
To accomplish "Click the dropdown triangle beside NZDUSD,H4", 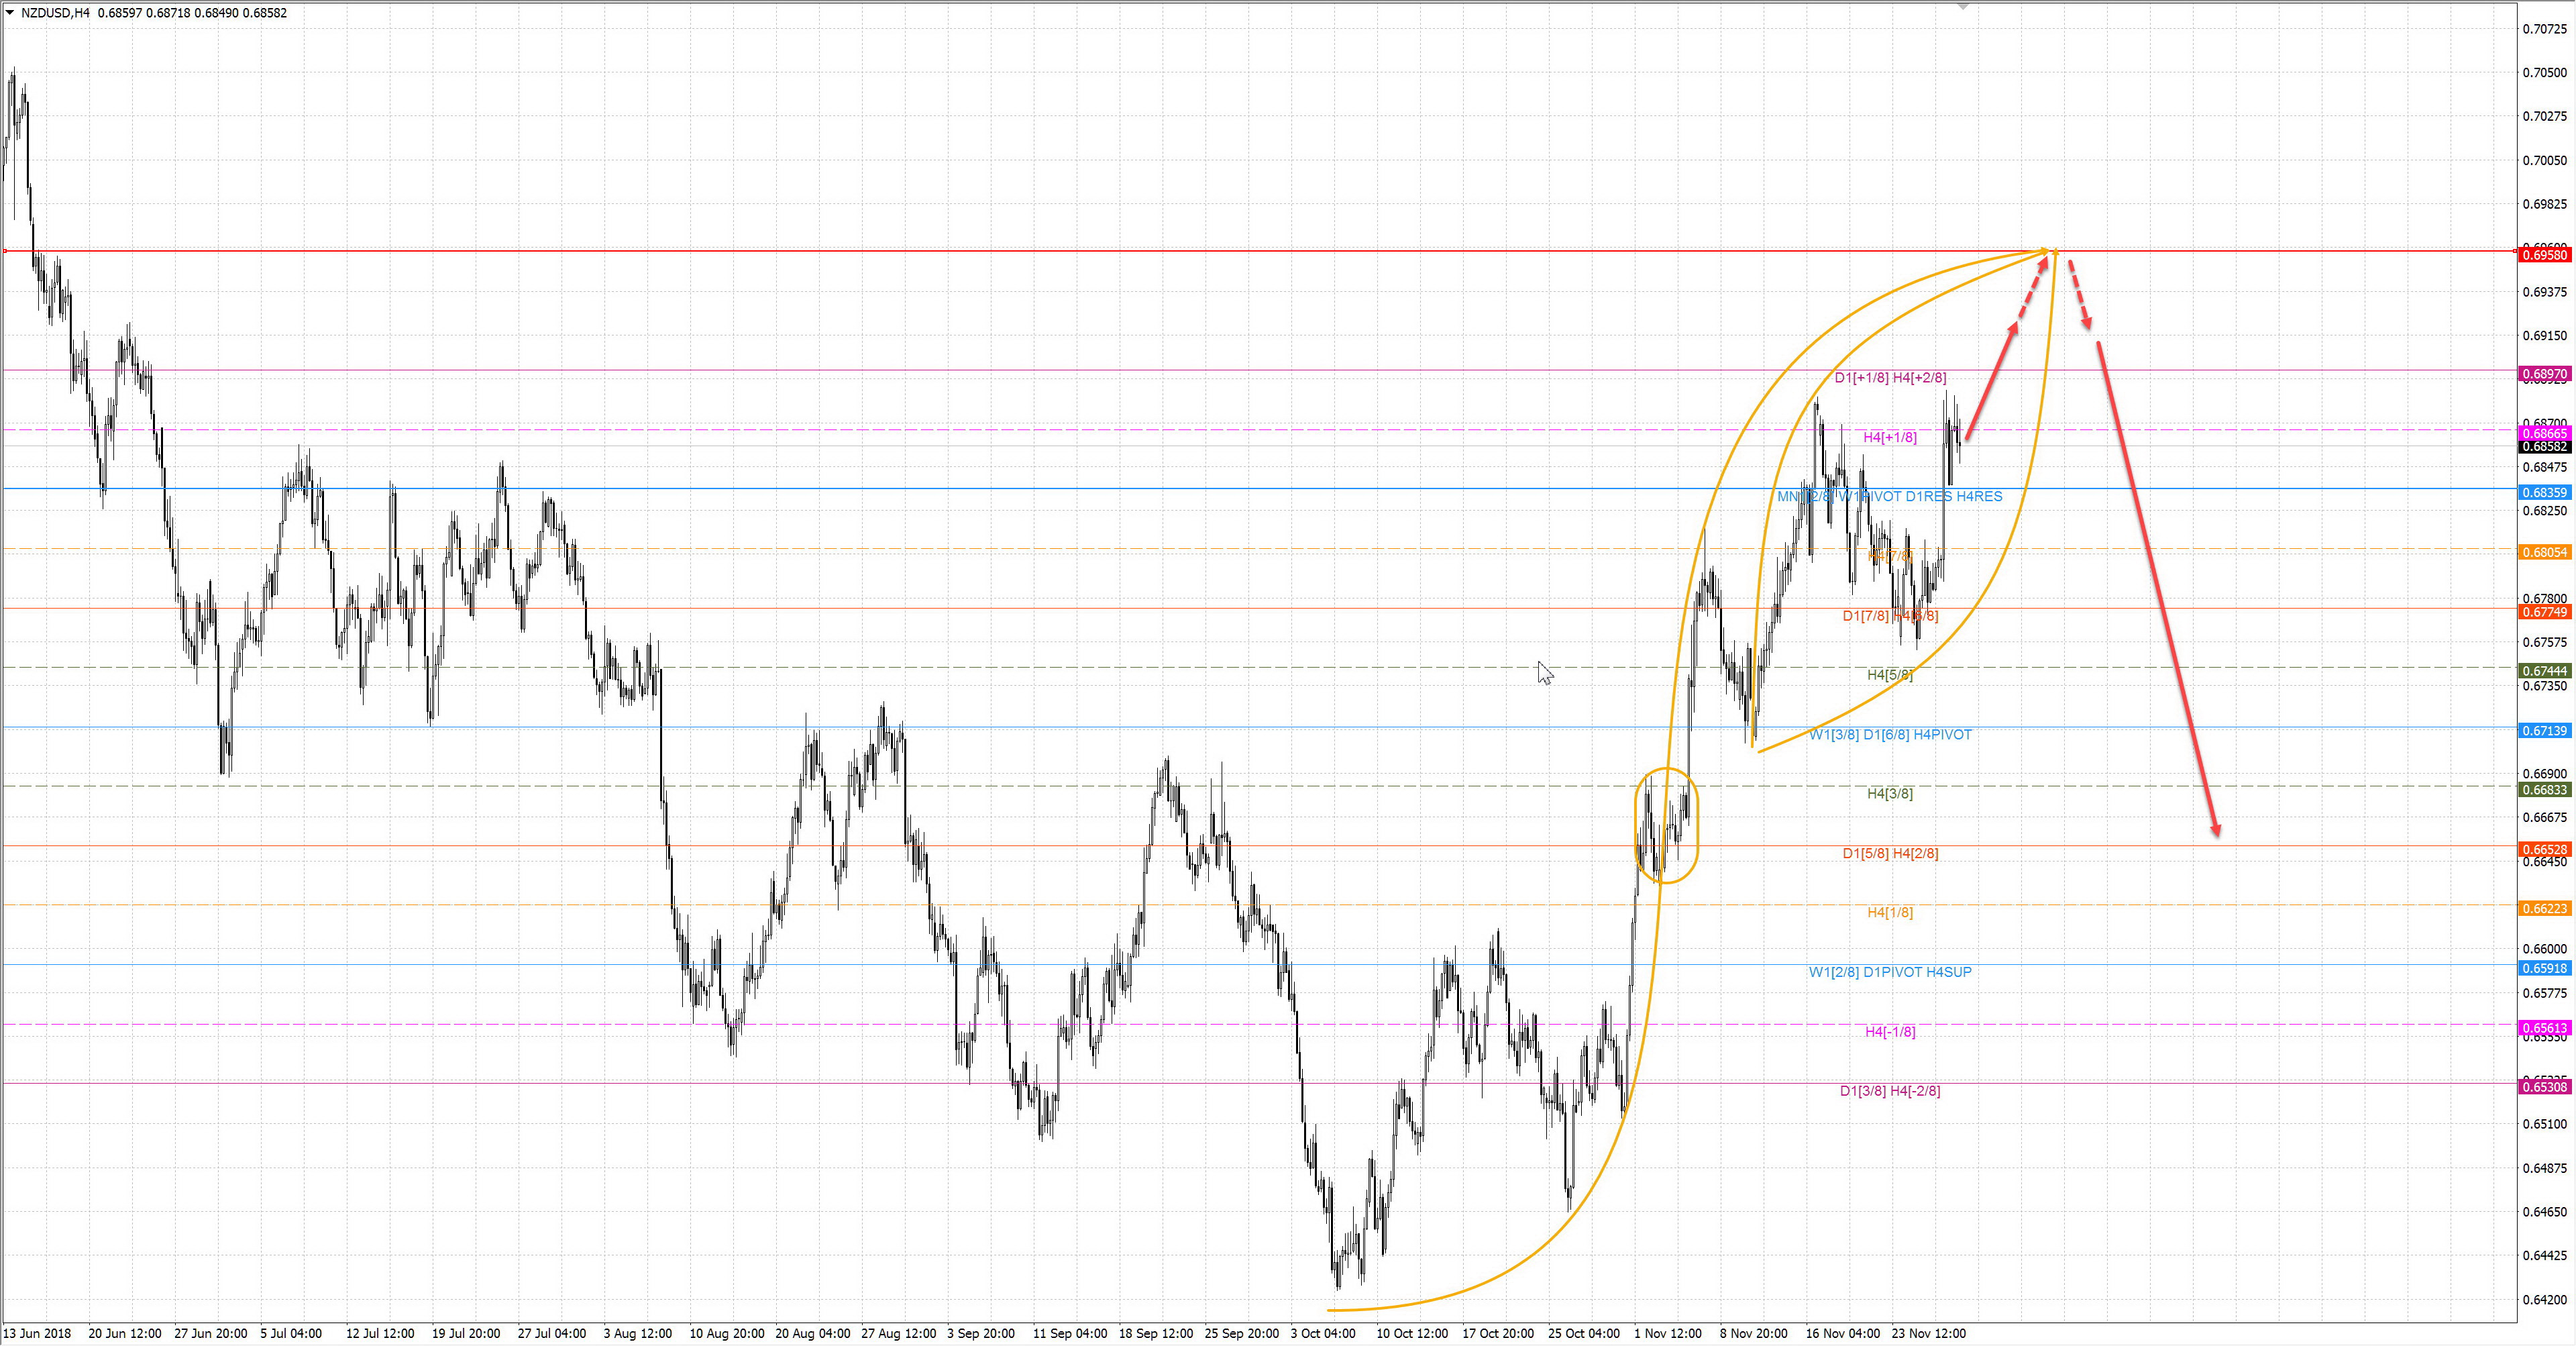I will 9,13.
